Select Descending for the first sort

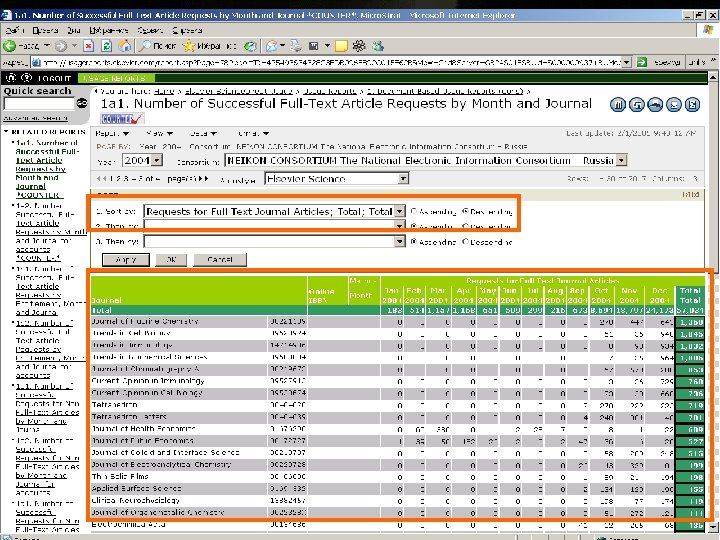tap(466, 212)
